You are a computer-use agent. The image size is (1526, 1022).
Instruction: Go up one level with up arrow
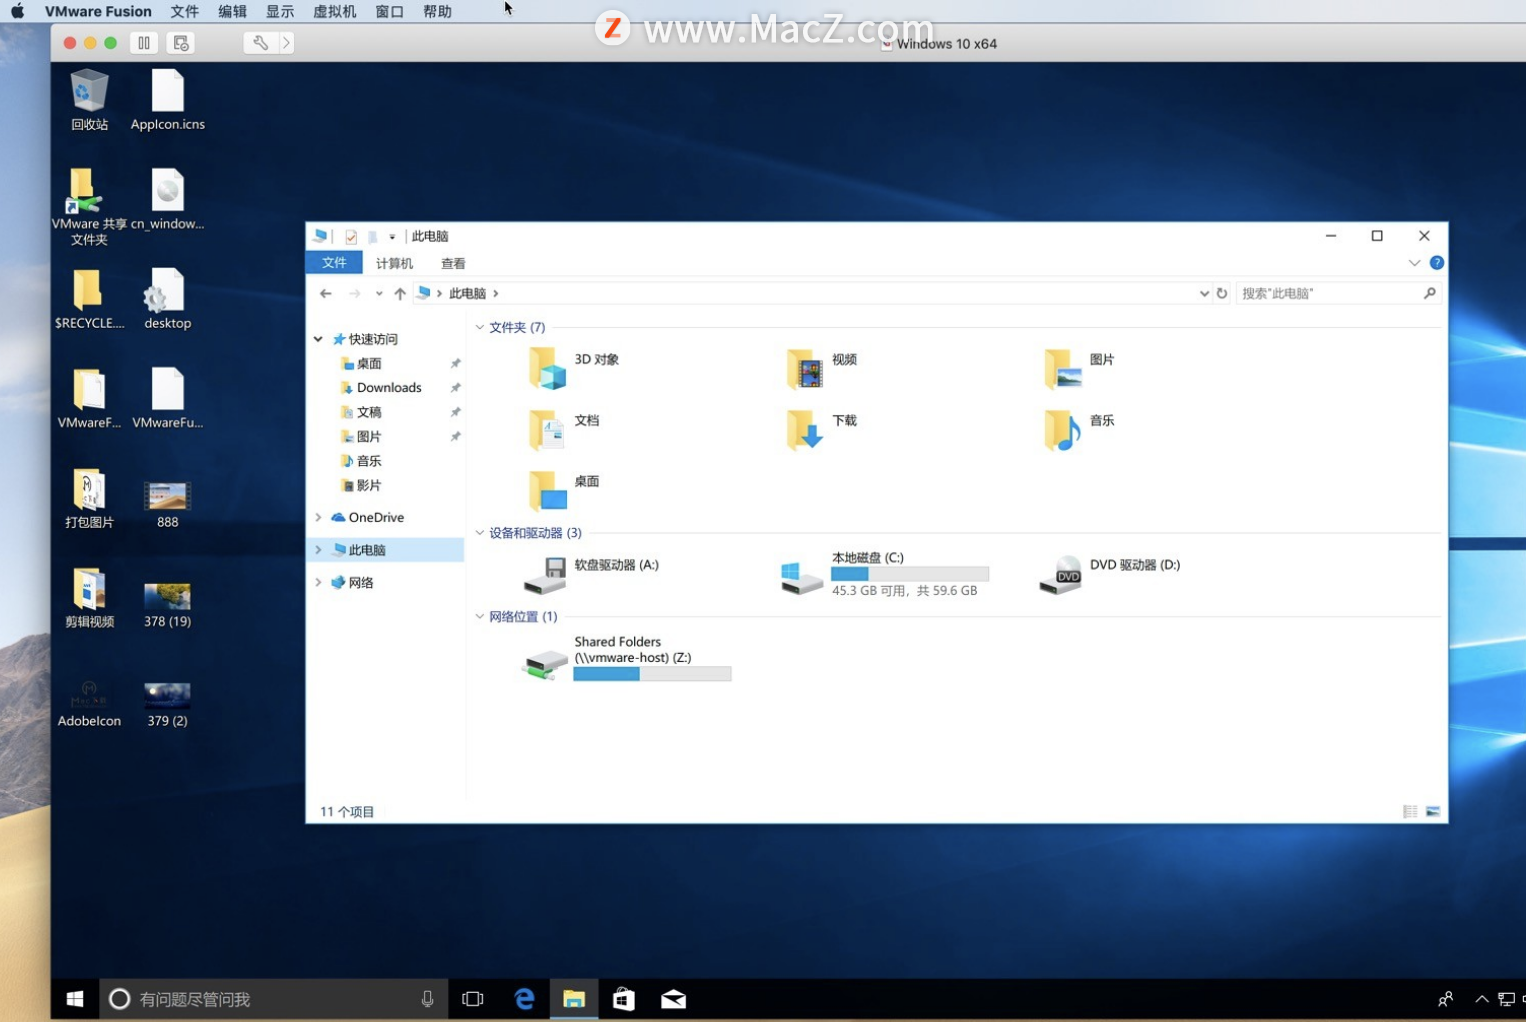click(x=400, y=293)
